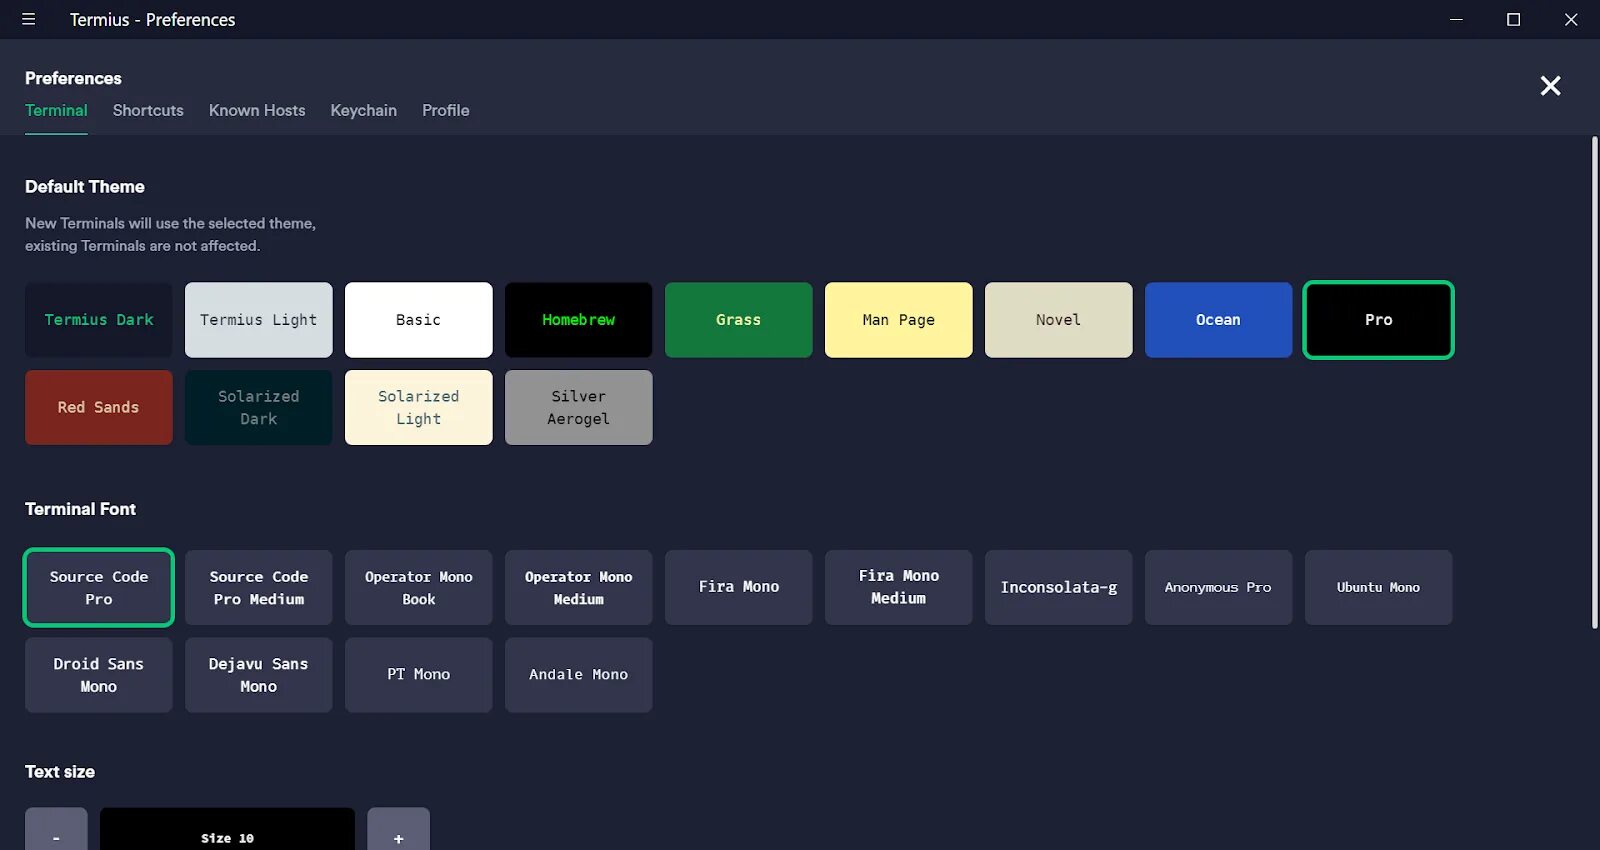
Task: Pick the Silver Aerogel theme
Action: click(579, 408)
